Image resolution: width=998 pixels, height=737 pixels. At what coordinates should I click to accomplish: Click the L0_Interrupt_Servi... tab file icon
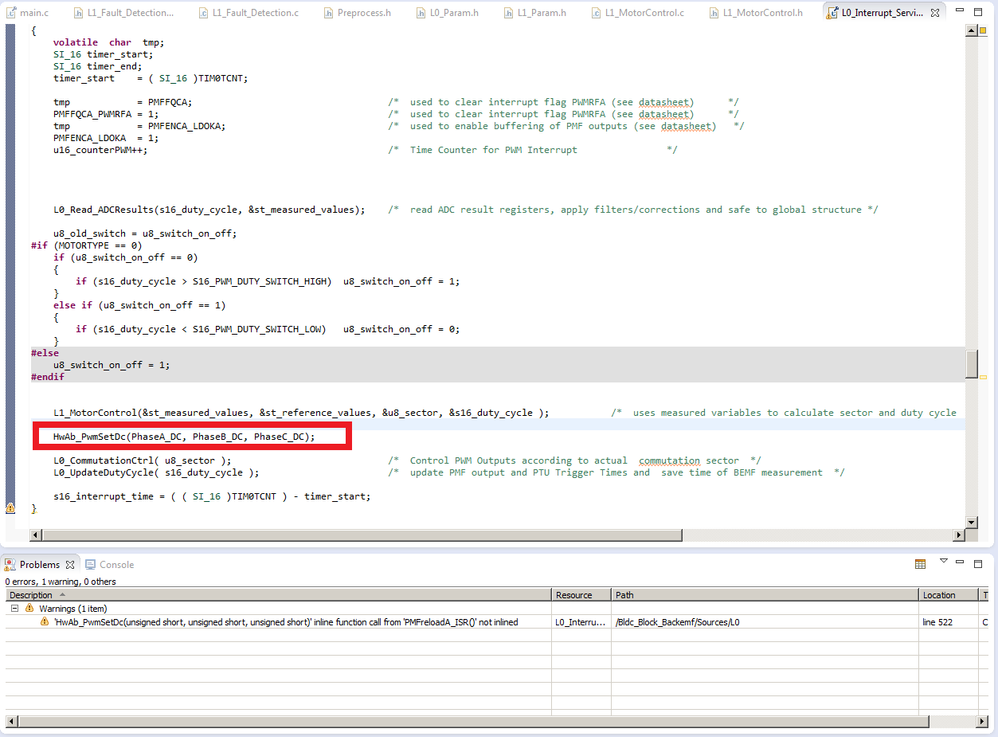[x=832, y=13]
